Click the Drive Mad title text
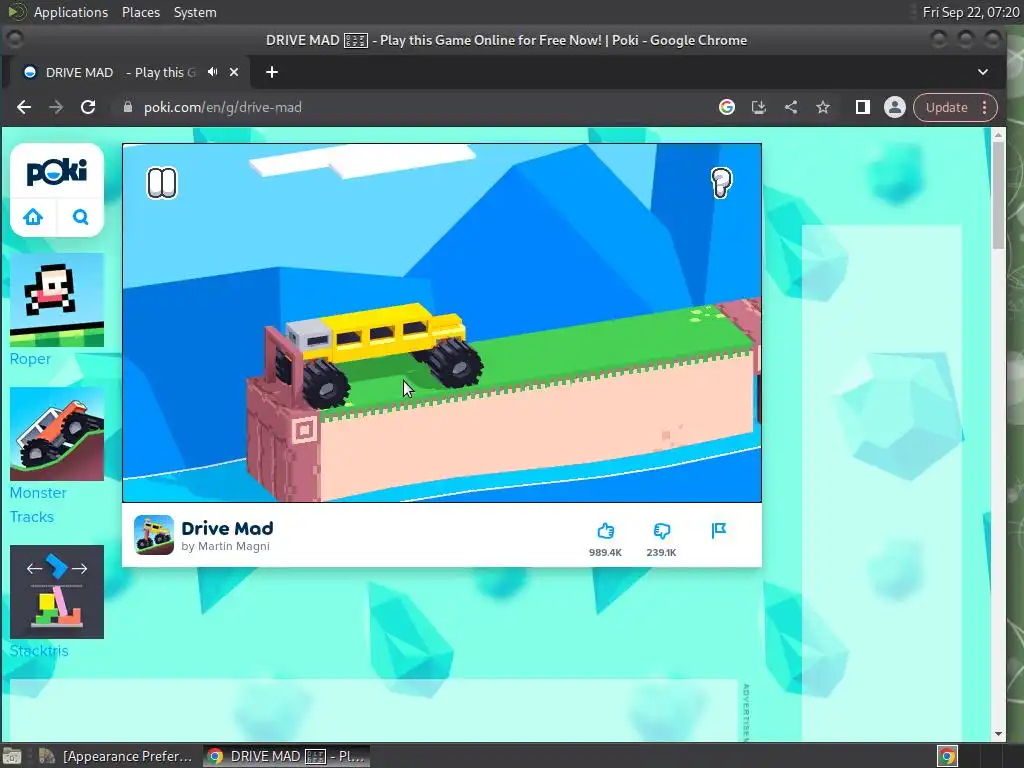Image resolution: width=1024 pixels, height=768 pixels. click(227, 528)
